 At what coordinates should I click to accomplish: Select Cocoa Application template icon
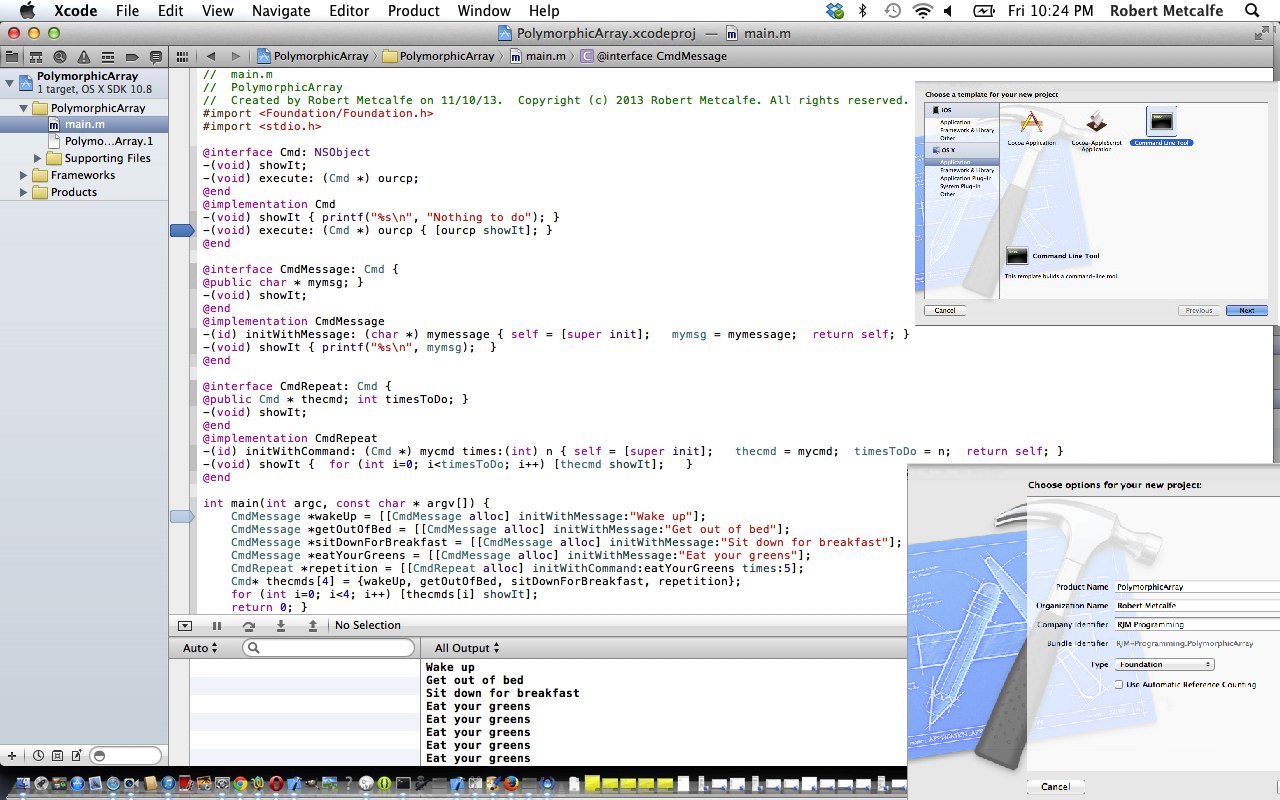(x=1032, y=124)
